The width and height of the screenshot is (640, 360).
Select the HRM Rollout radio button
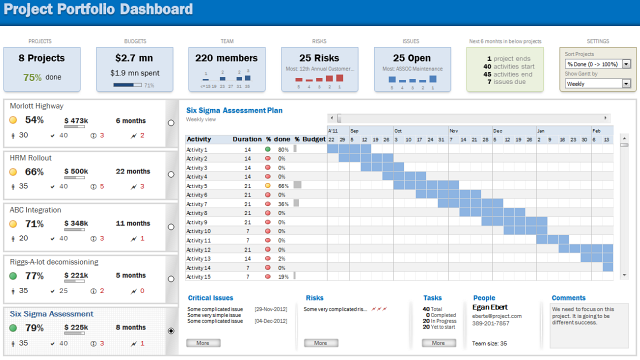(171, 174)
